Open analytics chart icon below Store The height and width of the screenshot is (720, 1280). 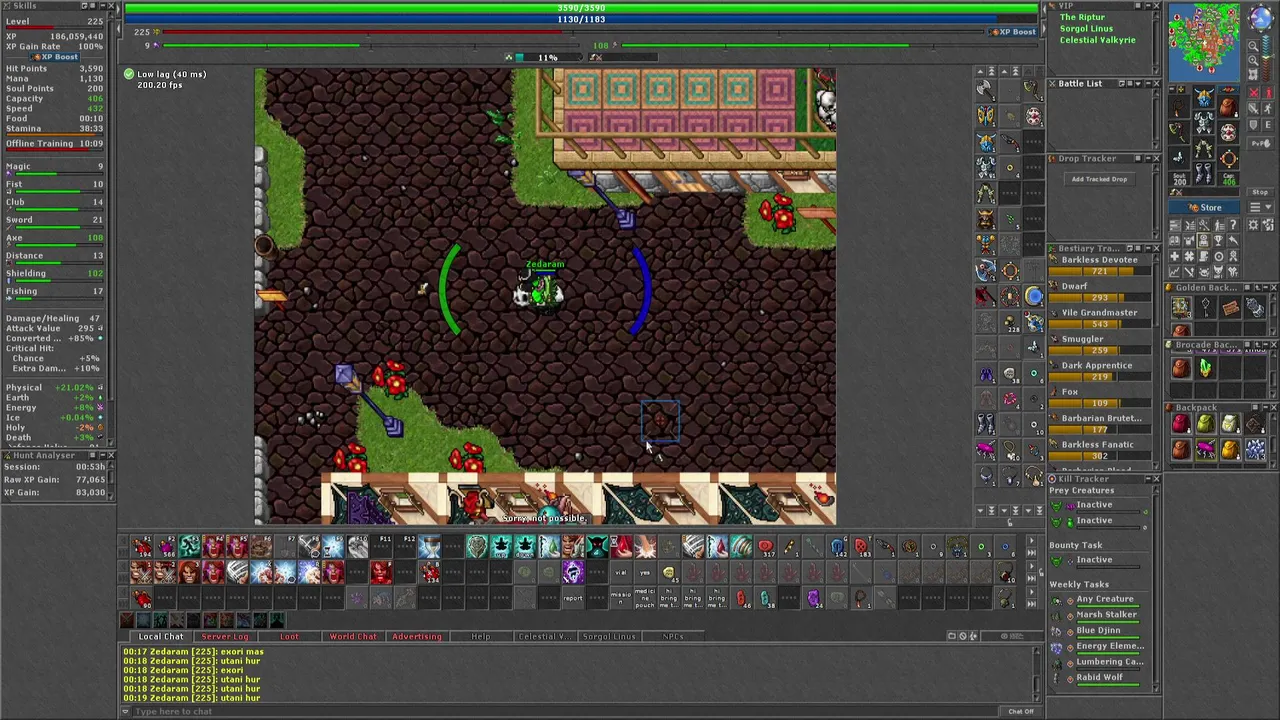tap(1174, 271)
